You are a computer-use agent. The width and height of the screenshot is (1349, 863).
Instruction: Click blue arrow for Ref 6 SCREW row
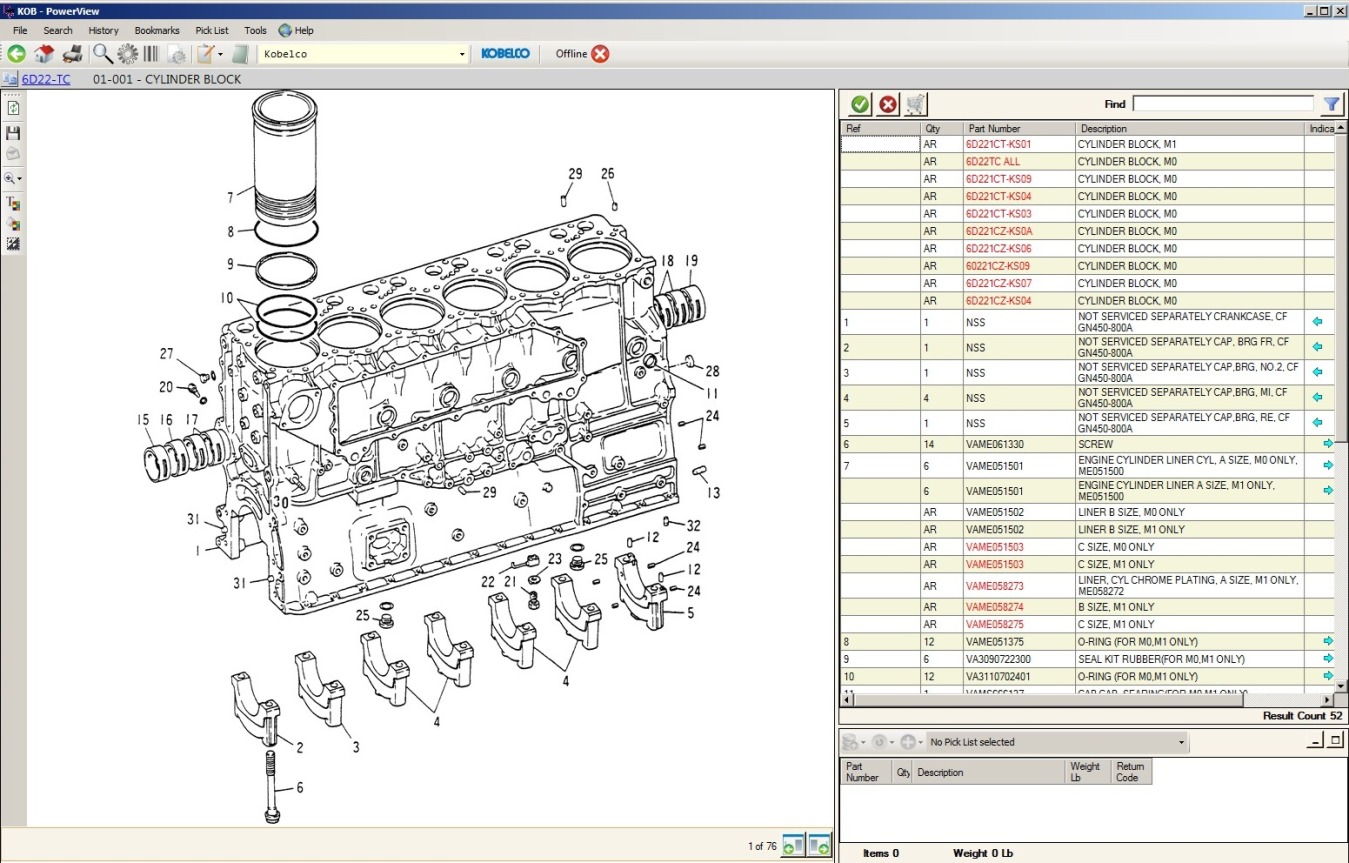point(1328,443)
